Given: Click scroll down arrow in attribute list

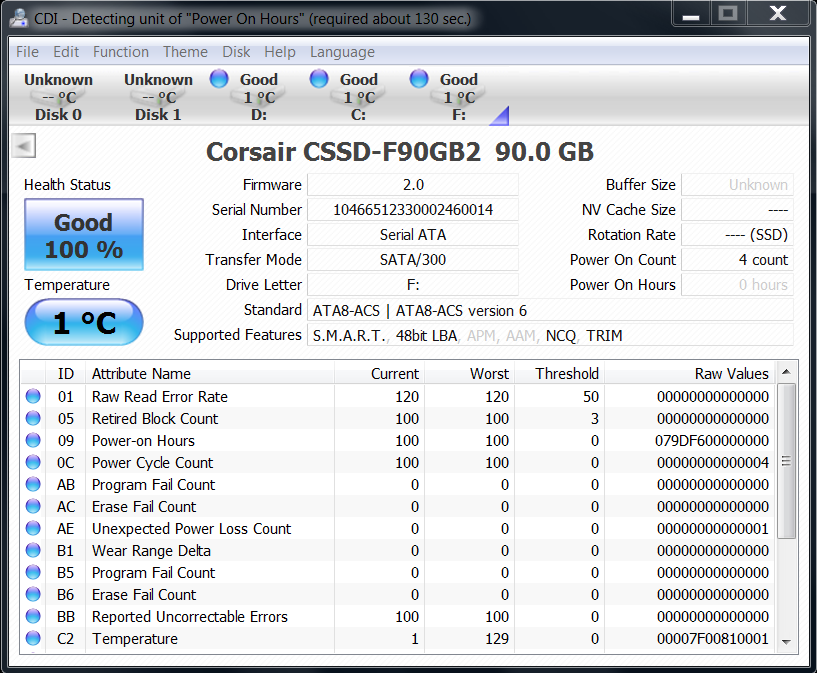Looking at the screenshot, I should tap(786, 641).
